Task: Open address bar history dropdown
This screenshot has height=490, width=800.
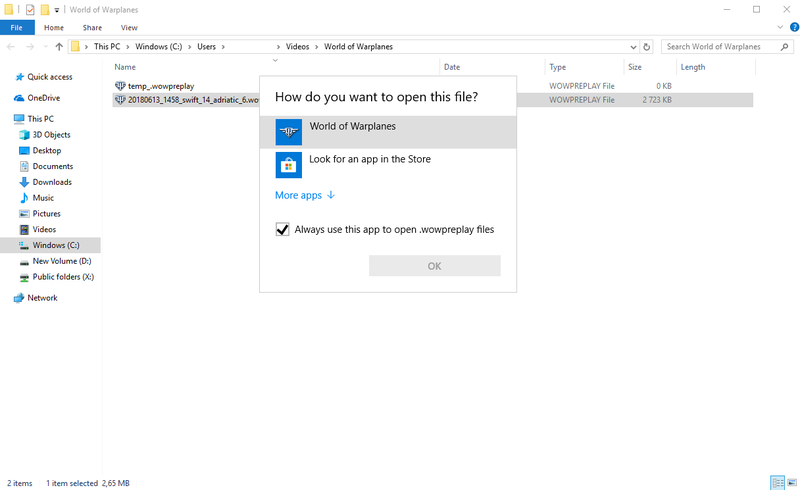Action: pos(633,47)
